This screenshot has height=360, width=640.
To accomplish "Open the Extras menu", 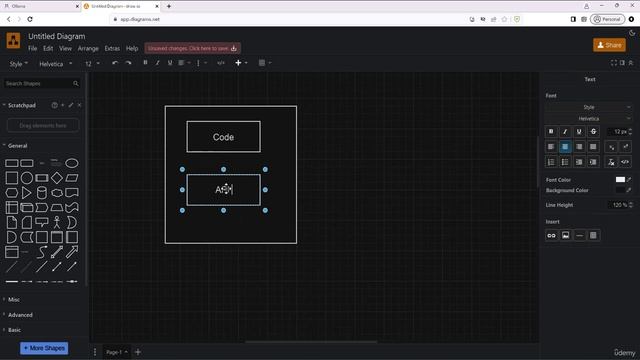I will point(112,49).
